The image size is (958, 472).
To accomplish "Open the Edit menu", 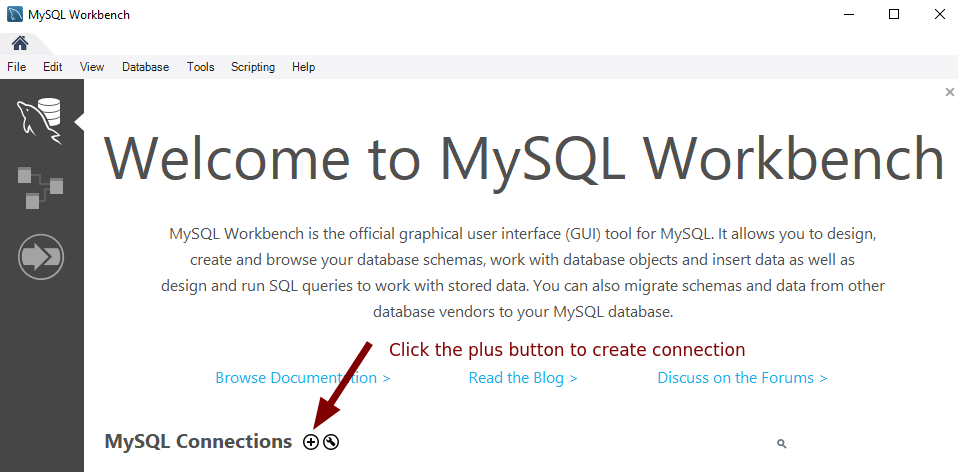I will [53, 67].
